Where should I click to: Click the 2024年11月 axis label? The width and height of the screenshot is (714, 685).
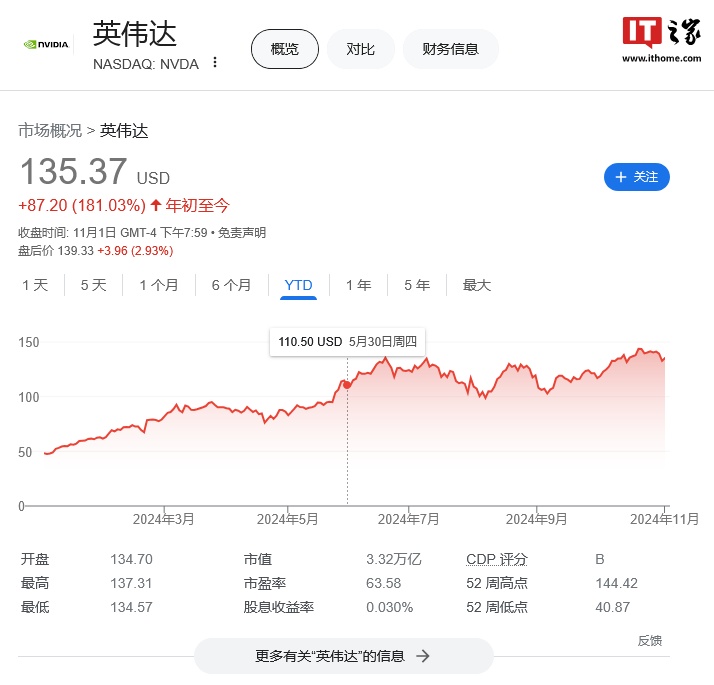[664, 519]
